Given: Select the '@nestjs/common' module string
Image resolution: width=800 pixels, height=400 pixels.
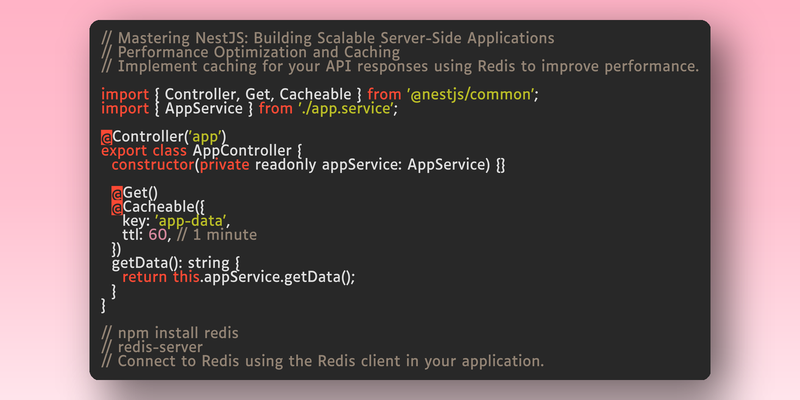Looking at the screenshot, I should (470, 95).
